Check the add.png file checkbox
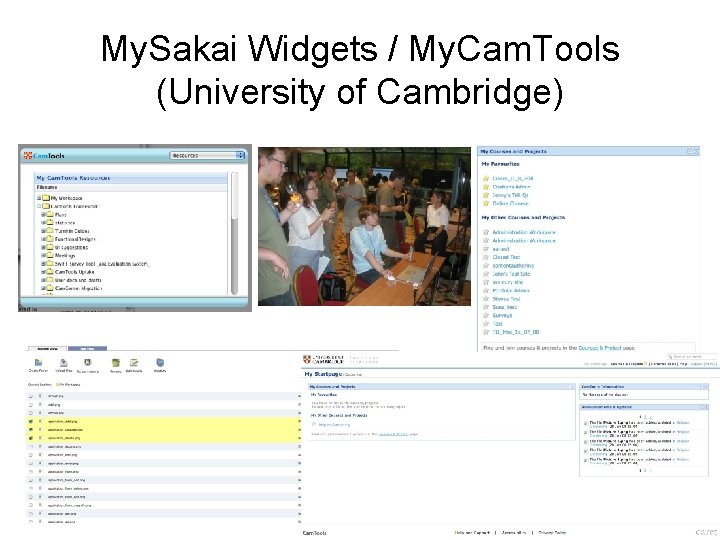 tap(31, 405)
